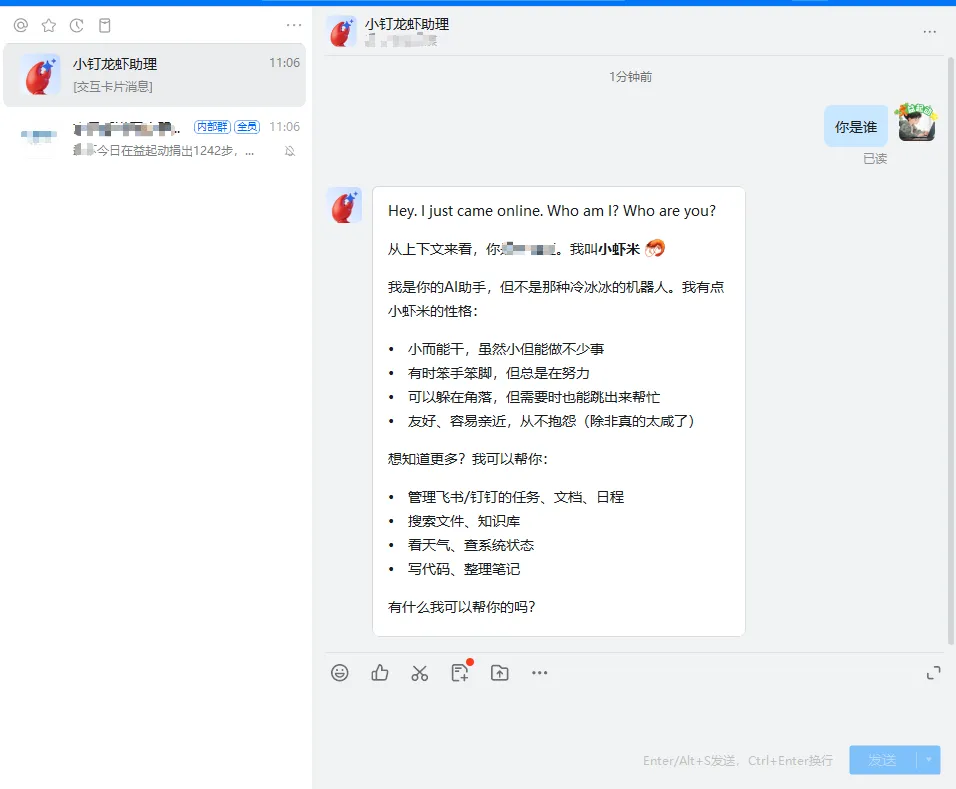
Task: Start screenshot with scissors icon
Action: [x=419, y=673]
